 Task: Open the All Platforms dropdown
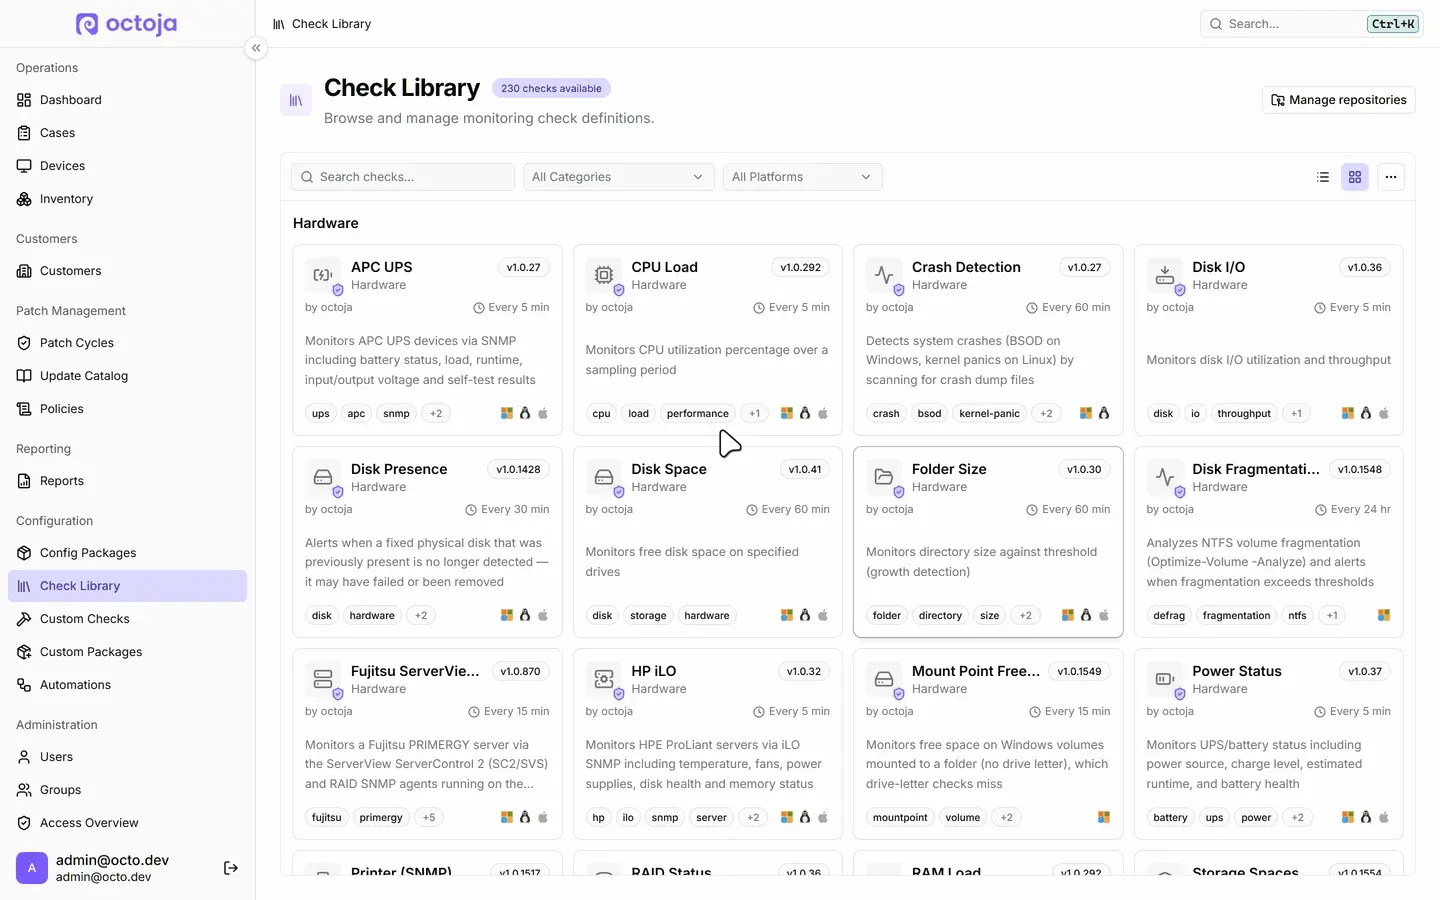pos(803,177)
